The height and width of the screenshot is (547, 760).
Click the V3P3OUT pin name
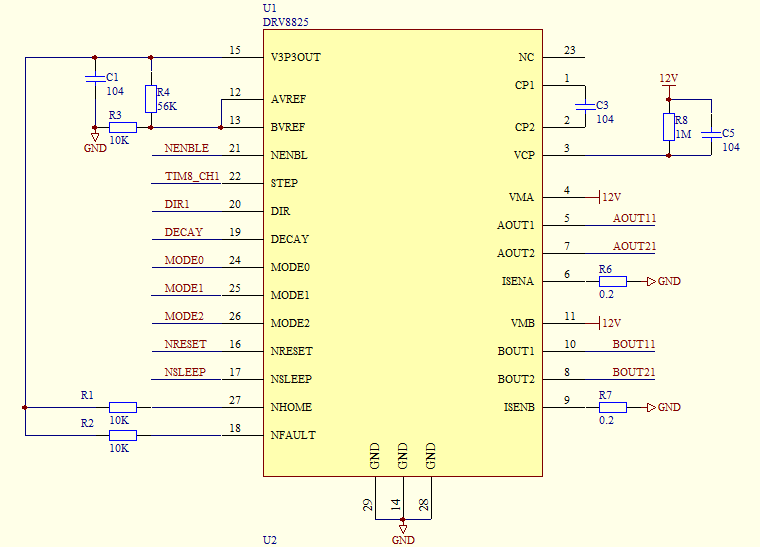click(x=296, y=57)
